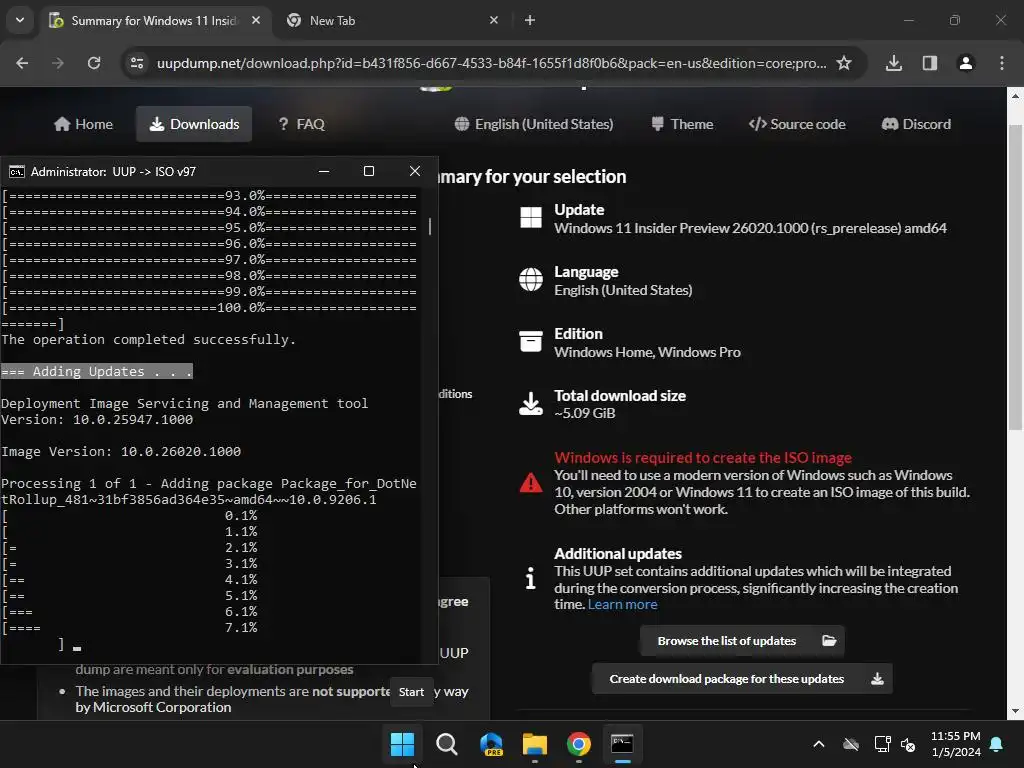Open the Downloads menu item
Screen dimensions: 1024x768
coord(194,124)
